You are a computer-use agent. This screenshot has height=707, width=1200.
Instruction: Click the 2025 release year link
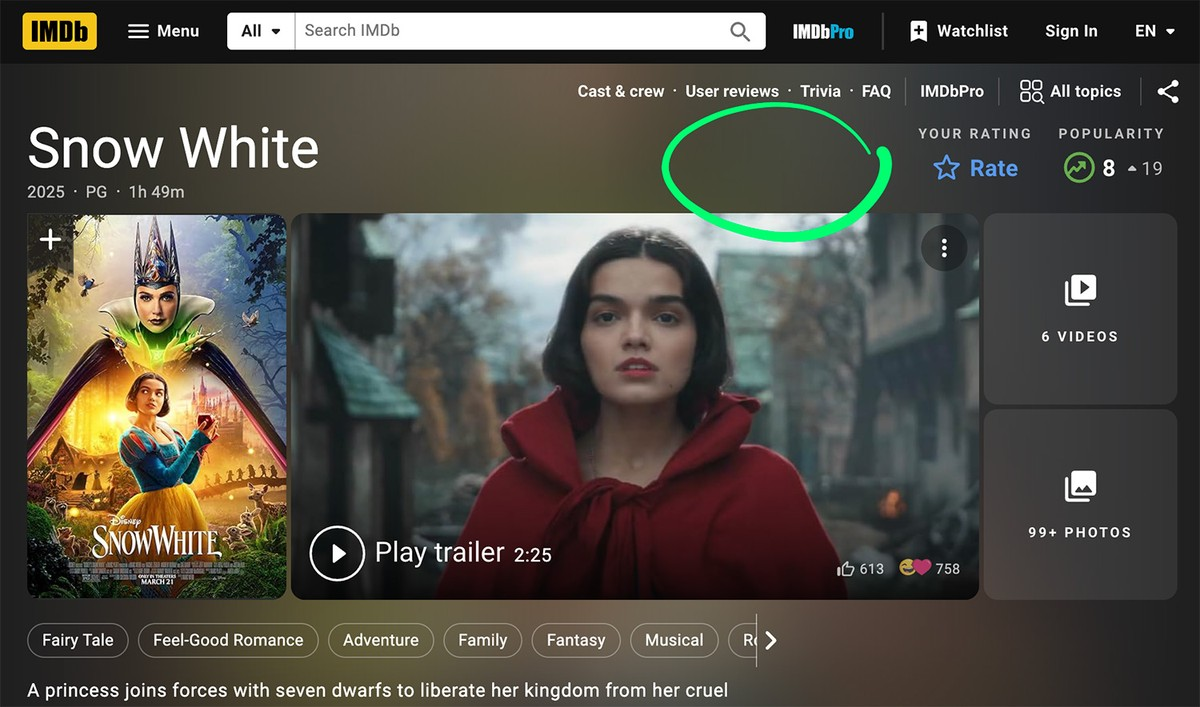tap(46, 192)
